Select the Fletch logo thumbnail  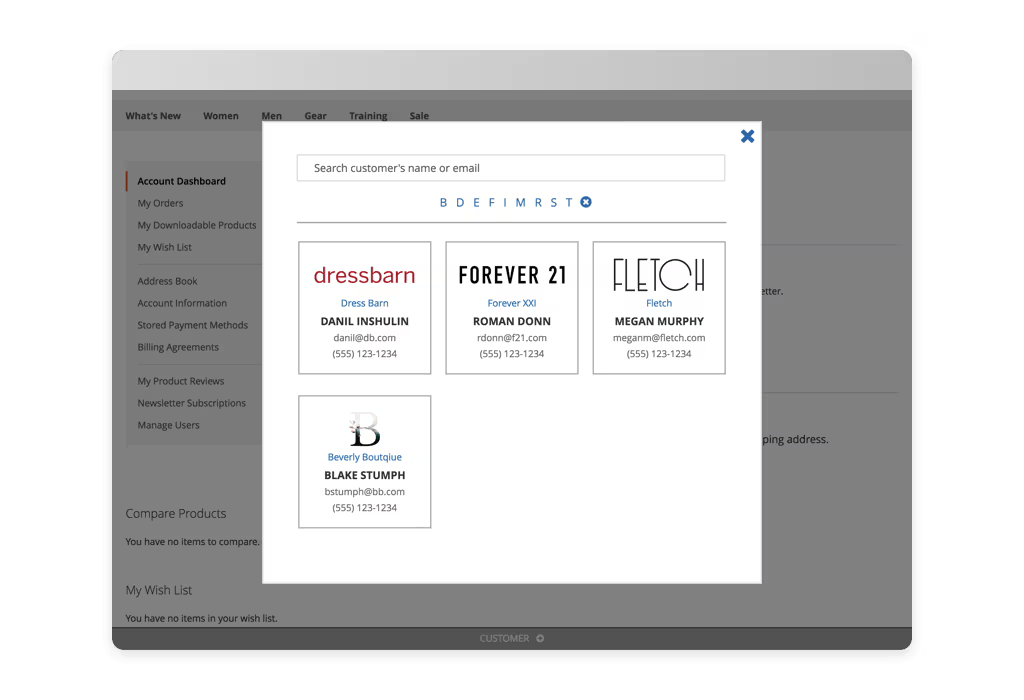(658, 275)
